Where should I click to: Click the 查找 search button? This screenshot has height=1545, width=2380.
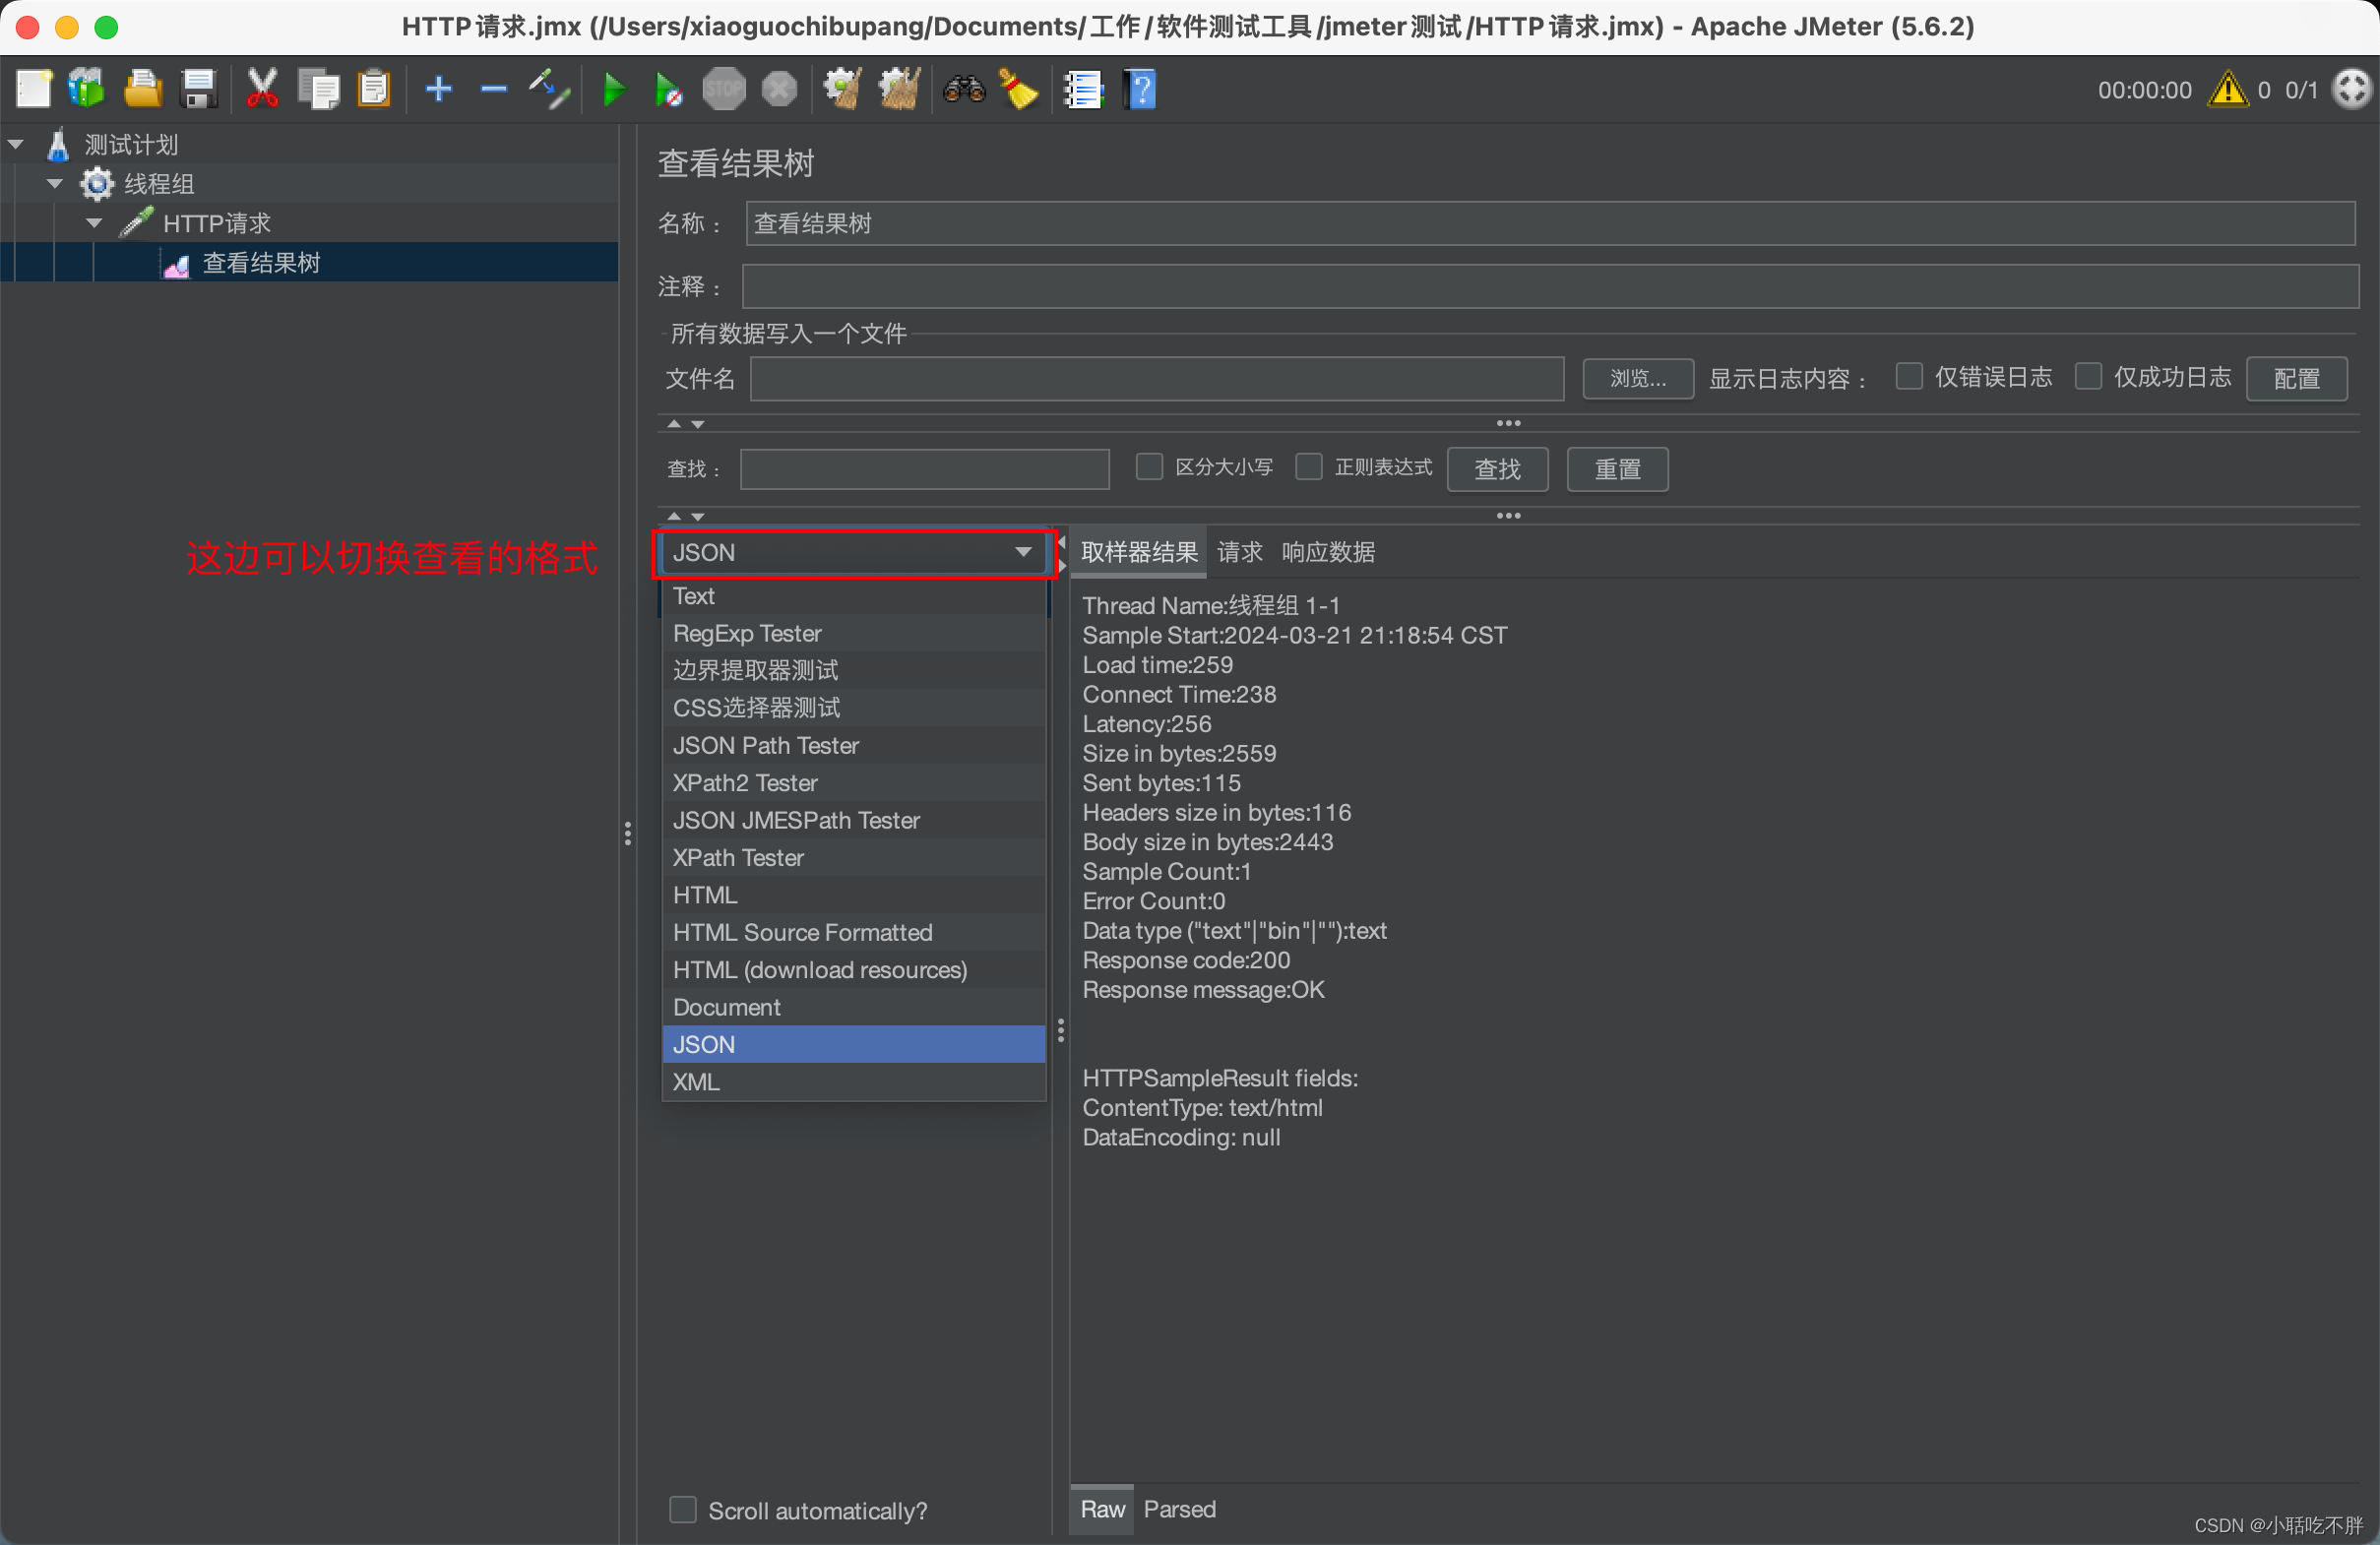coord(1497,469)
